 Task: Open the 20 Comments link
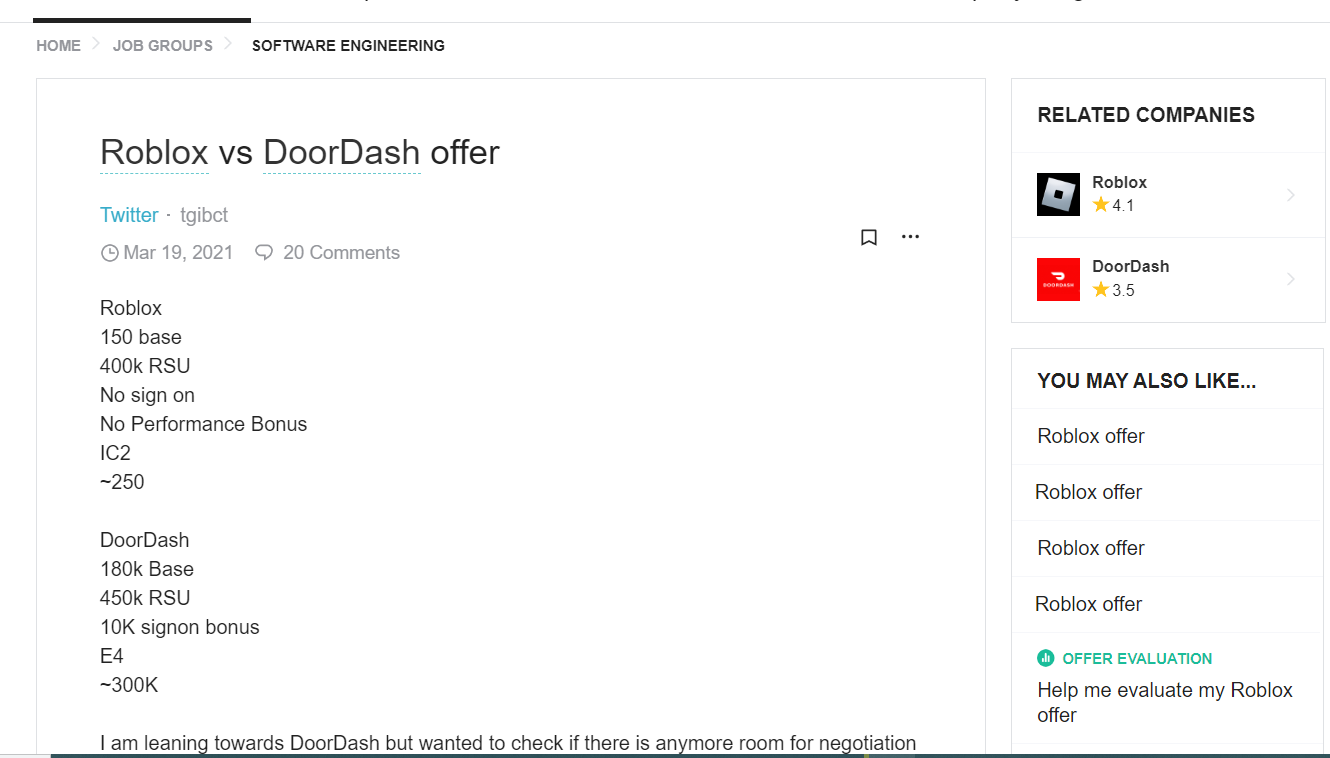coord(341,253)
